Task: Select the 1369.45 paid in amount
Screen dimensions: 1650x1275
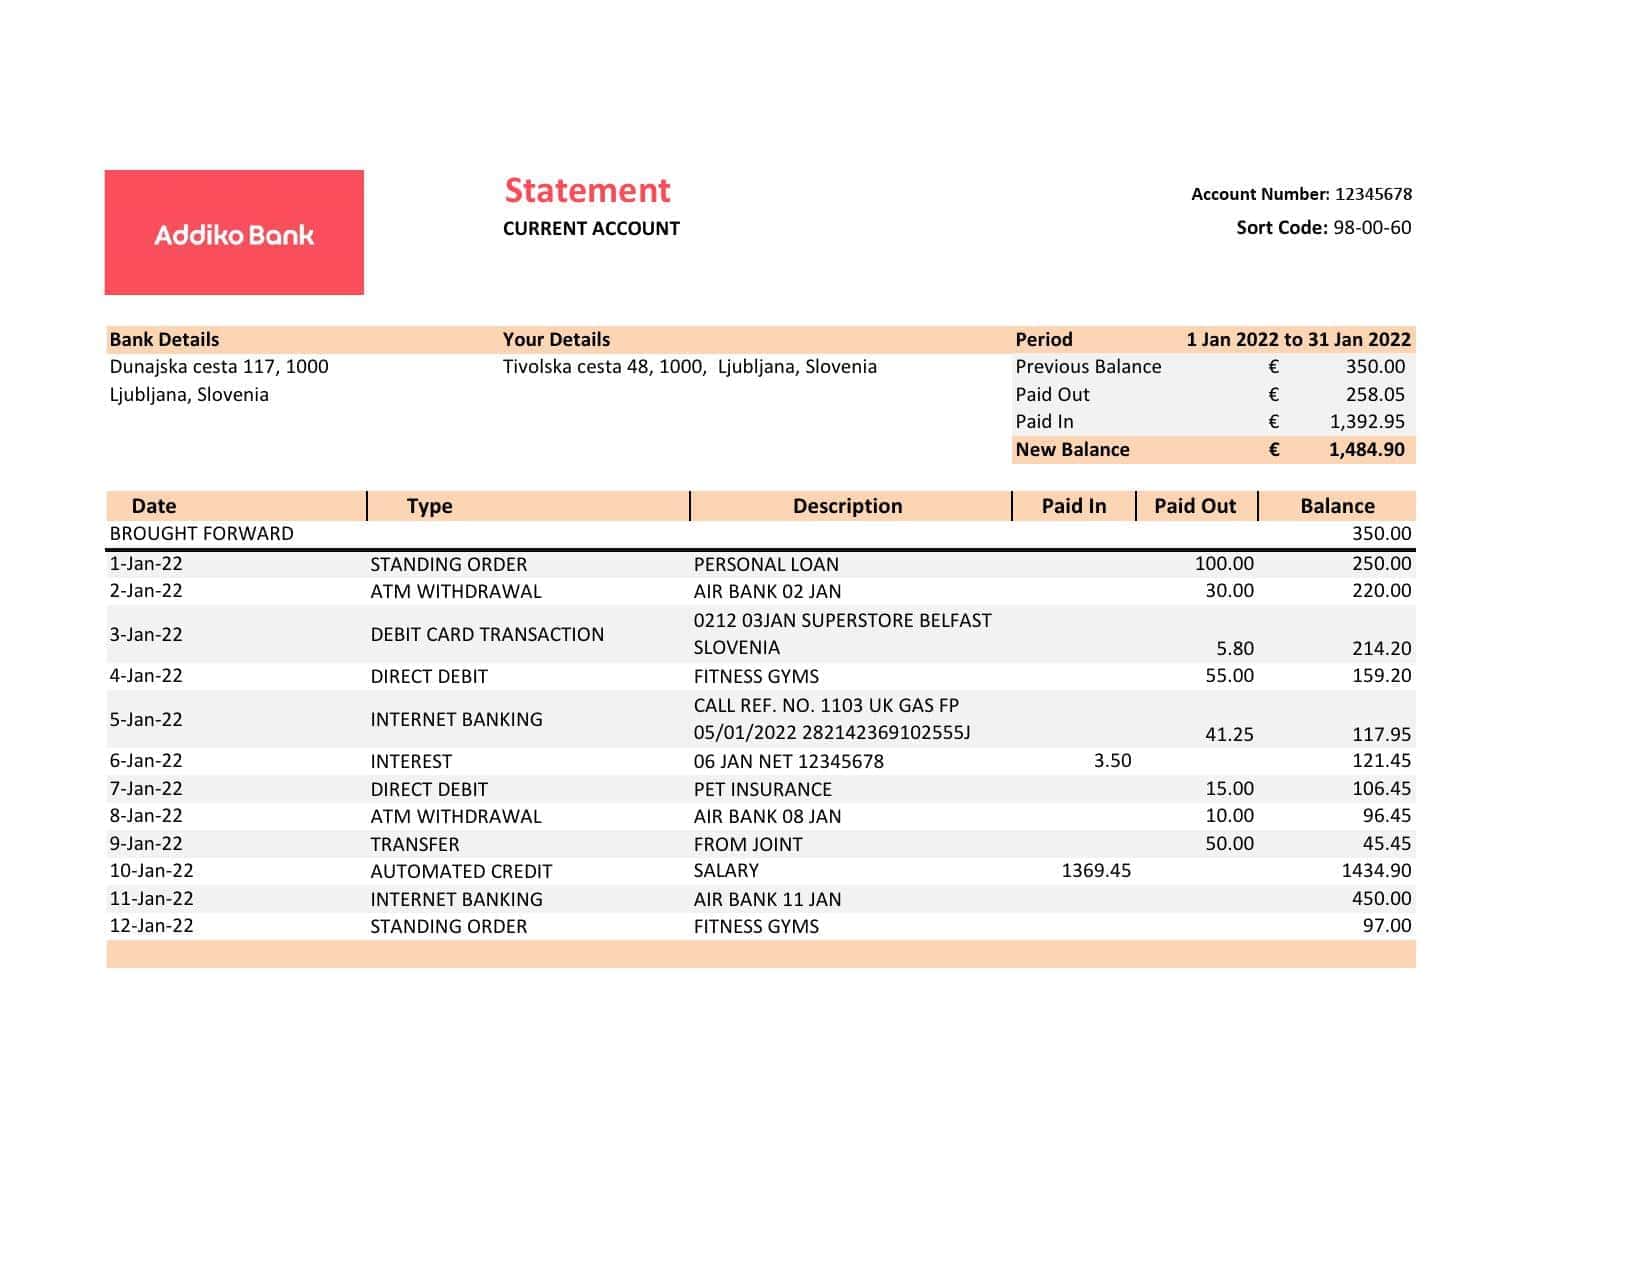Action: 1096,871
